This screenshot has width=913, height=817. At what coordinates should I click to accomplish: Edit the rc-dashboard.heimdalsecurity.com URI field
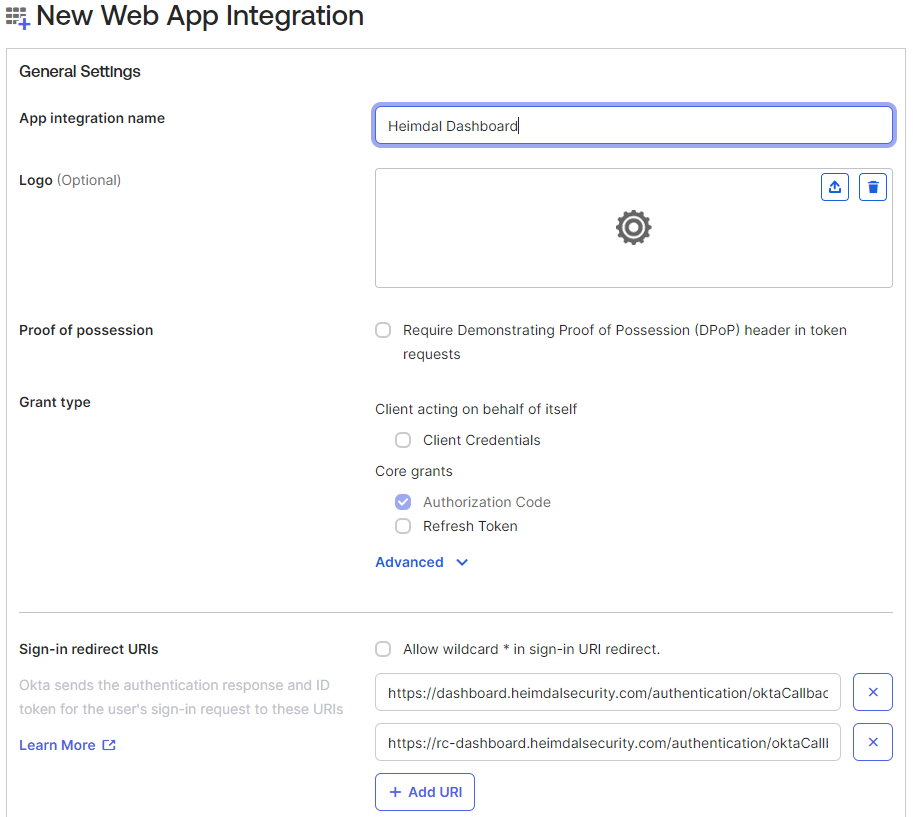(607, 742)
